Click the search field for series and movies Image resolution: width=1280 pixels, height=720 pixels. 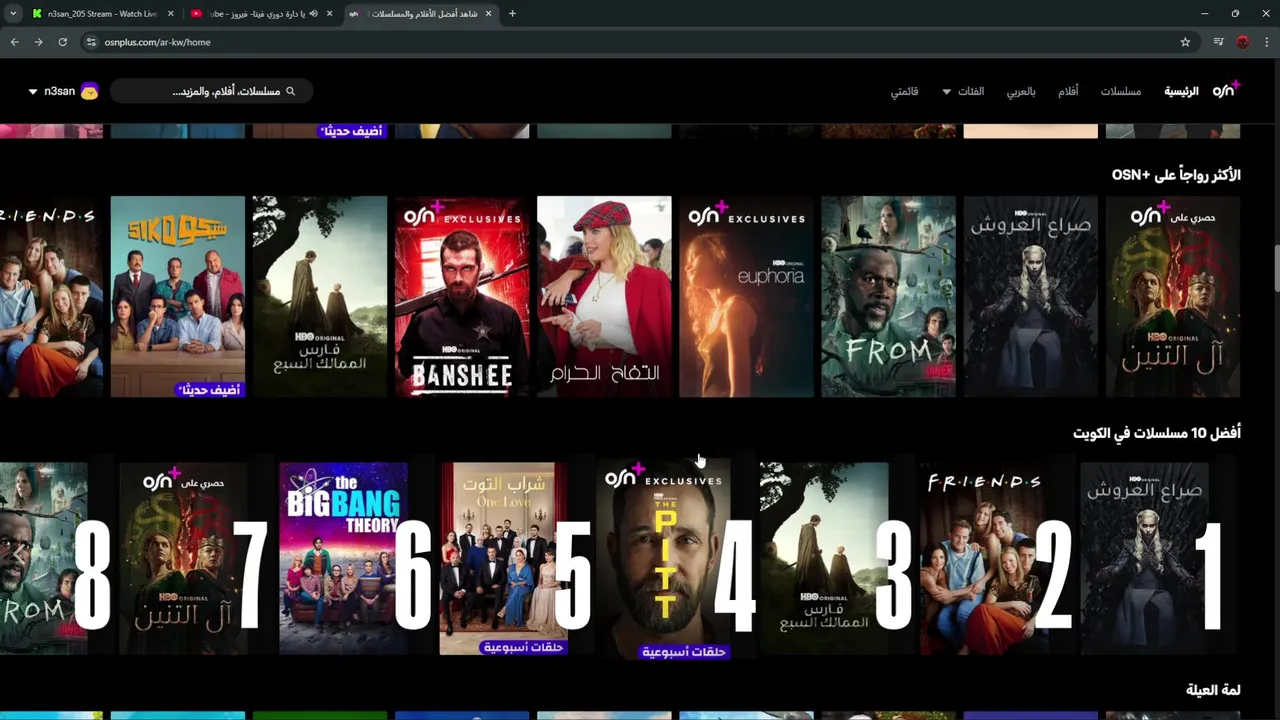212,91
